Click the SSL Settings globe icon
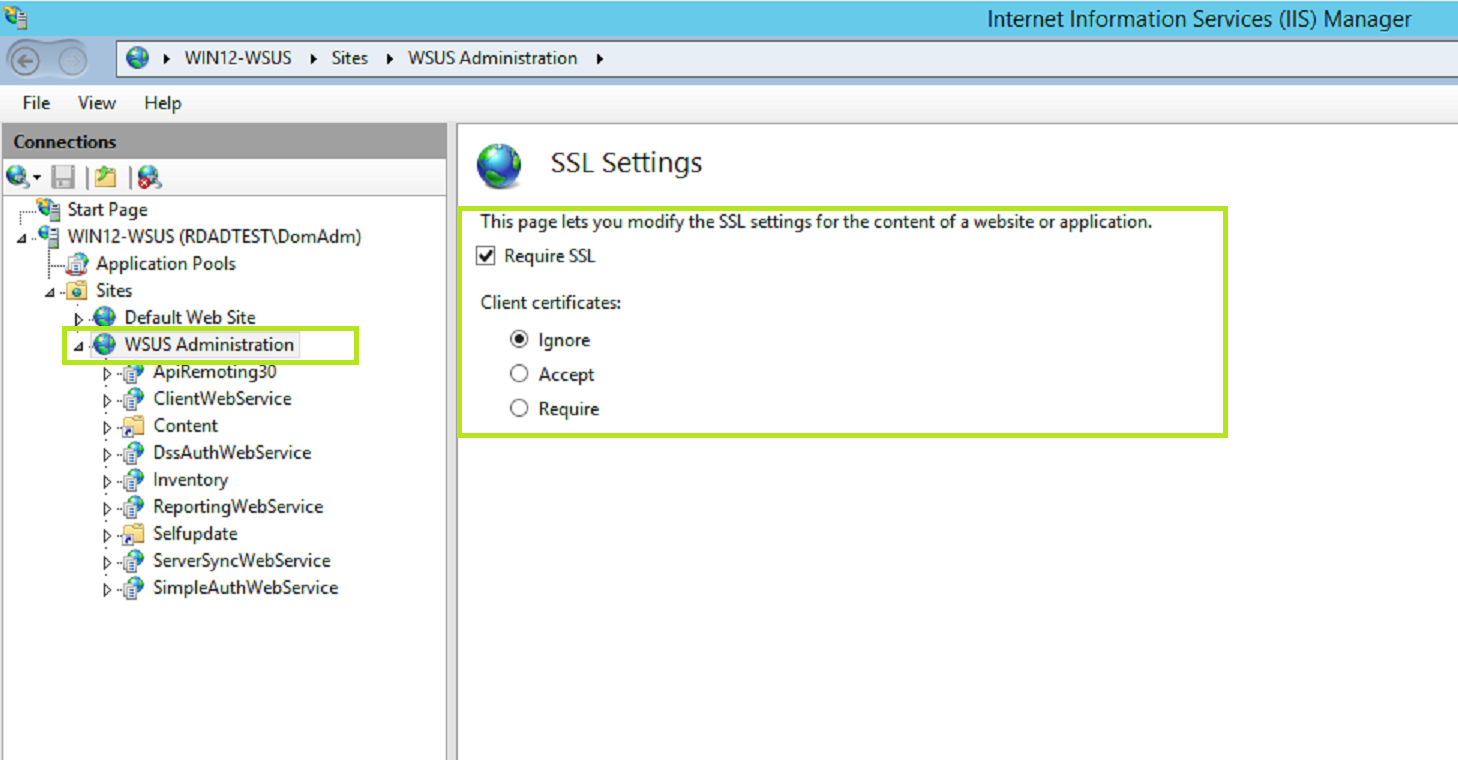 499,165
